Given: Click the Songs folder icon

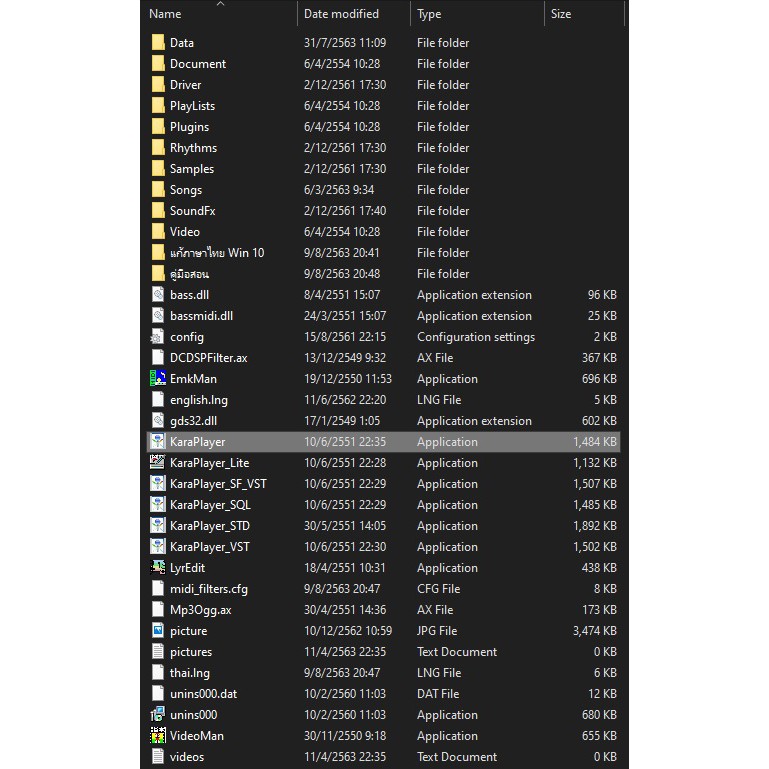Looking at the screenshot, I should tap(158, 190).
